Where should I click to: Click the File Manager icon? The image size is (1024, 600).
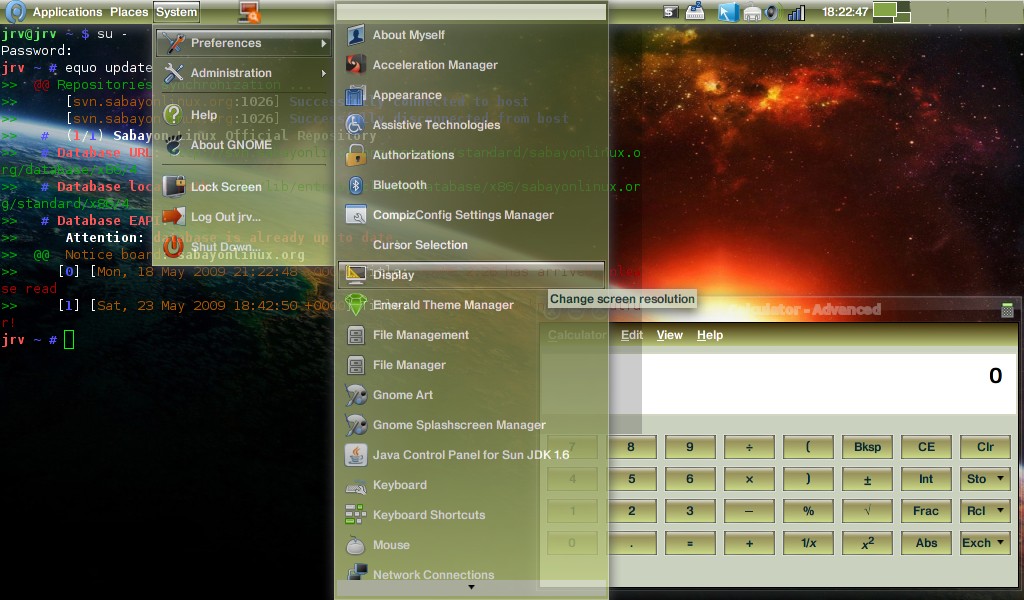356,366
